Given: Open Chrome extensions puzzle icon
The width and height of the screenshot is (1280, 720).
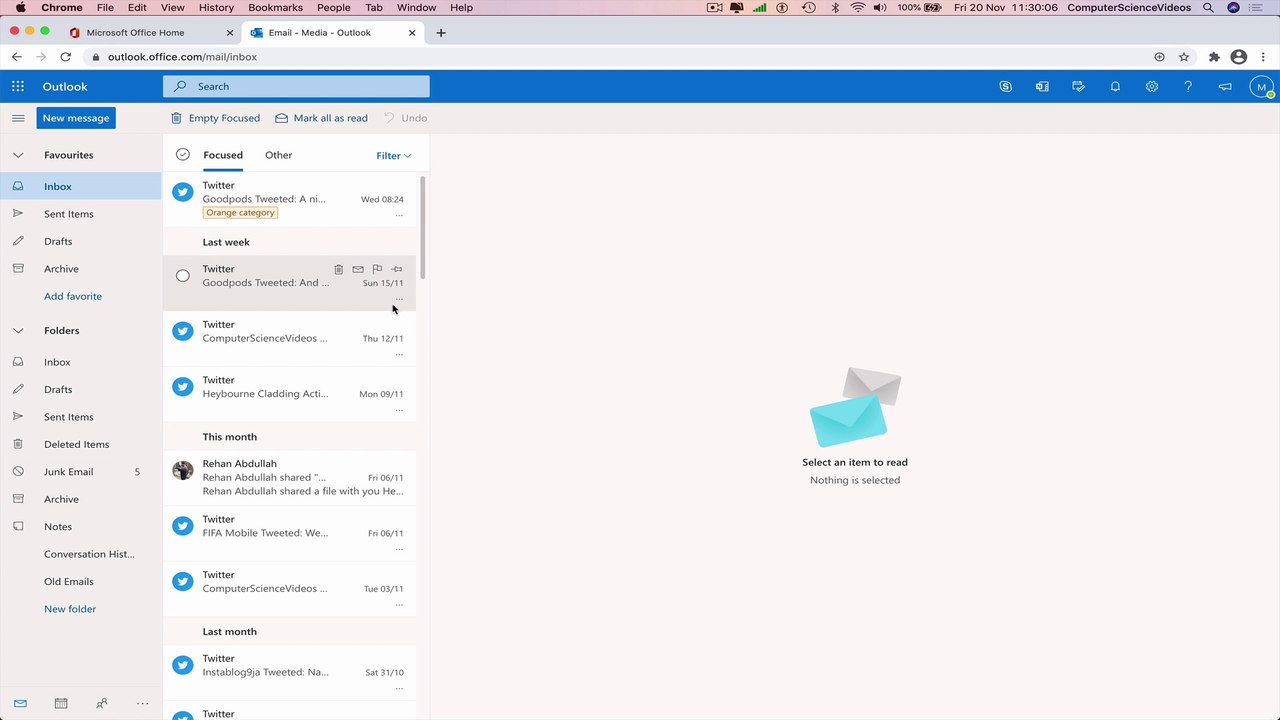Looking at the screenshot, I should 1214,57.
